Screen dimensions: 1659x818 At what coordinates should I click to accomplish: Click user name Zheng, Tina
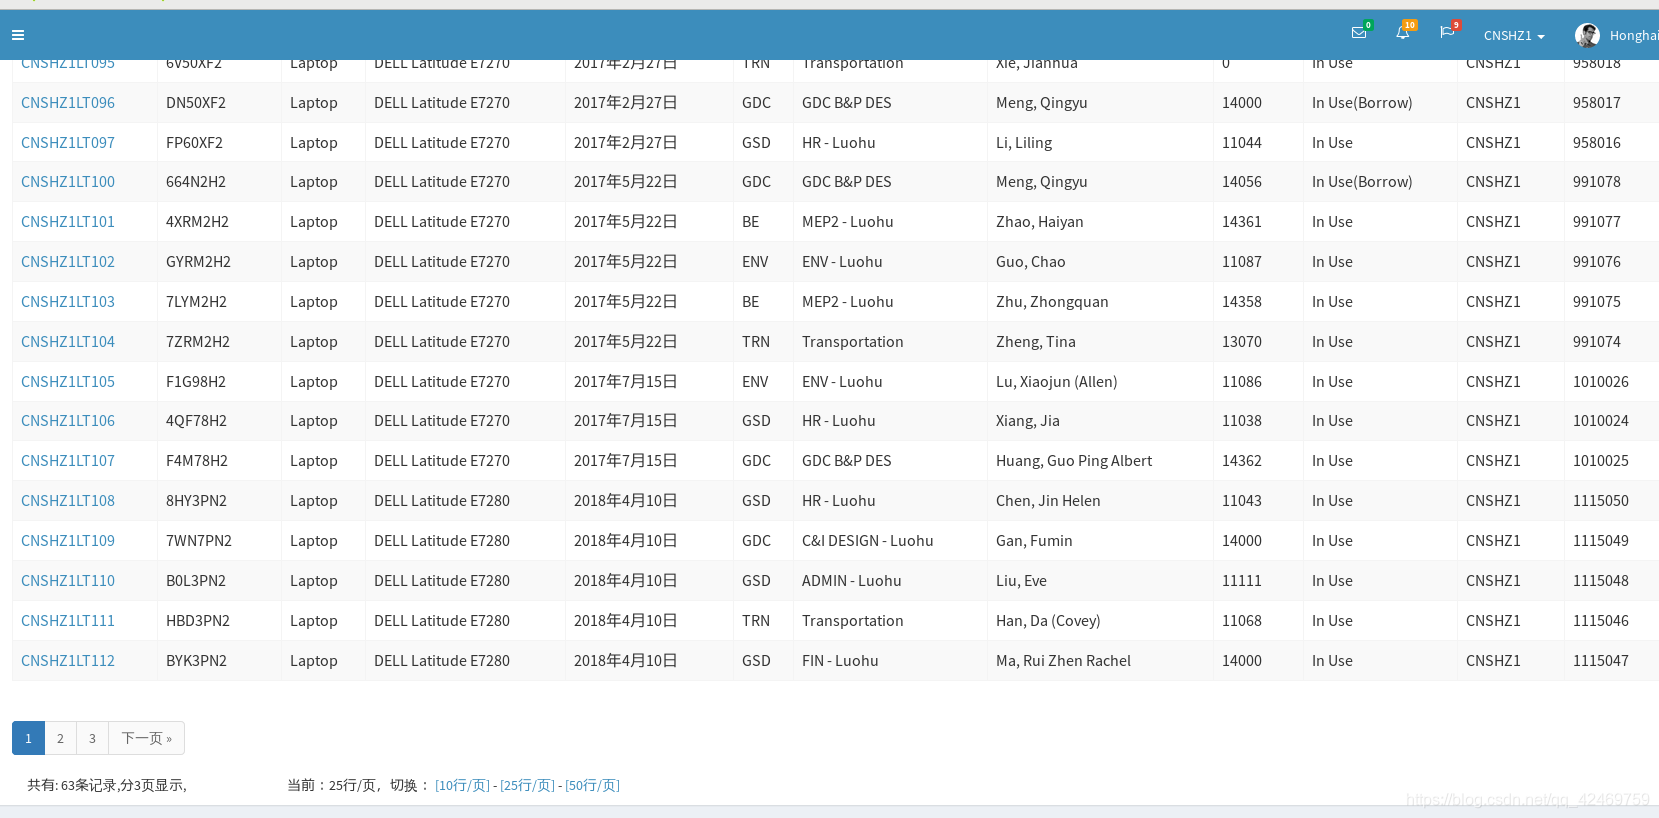click(x=1036, y=342)
